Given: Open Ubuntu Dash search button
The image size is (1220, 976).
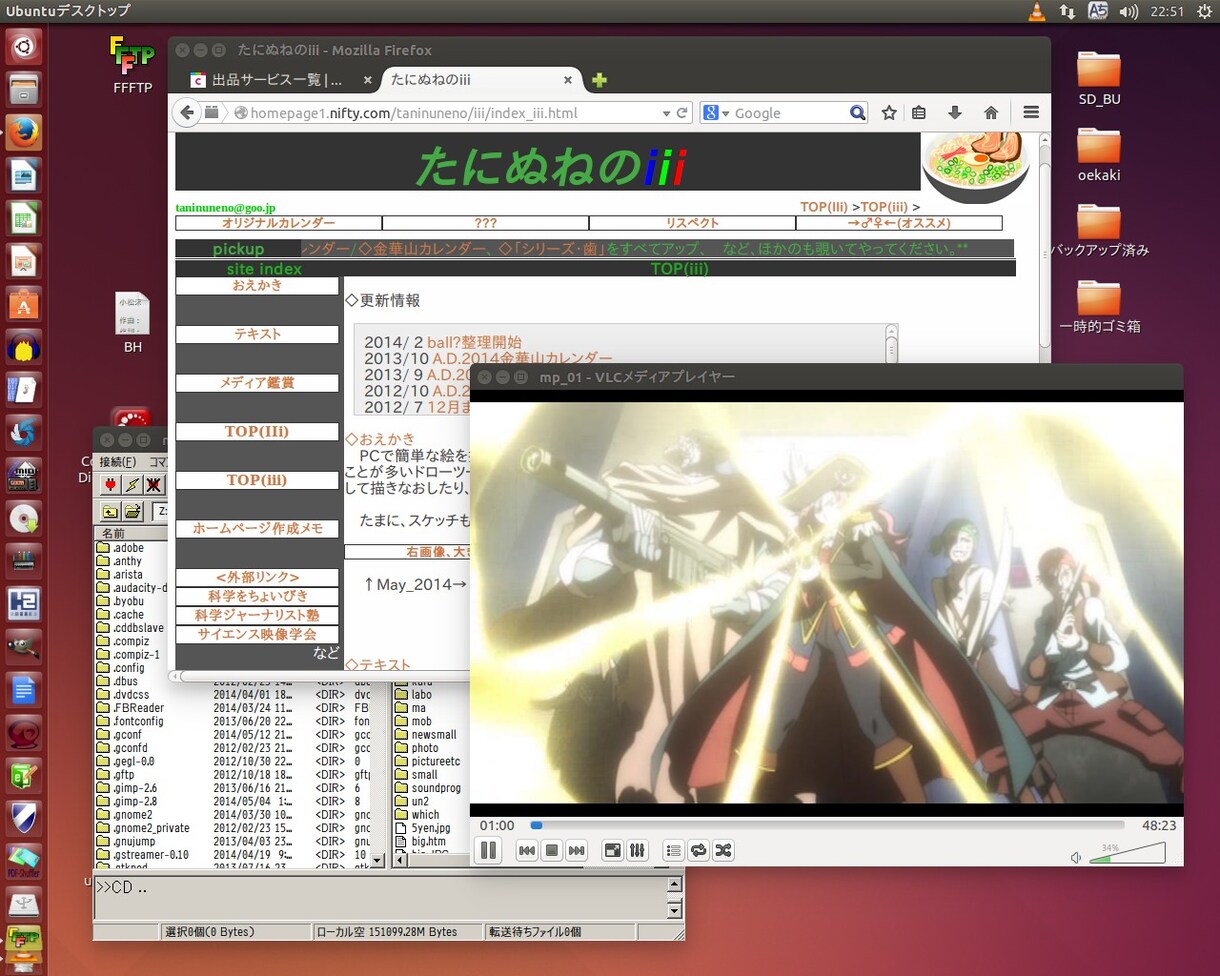Looking at the screenshot, I should 24,45.
